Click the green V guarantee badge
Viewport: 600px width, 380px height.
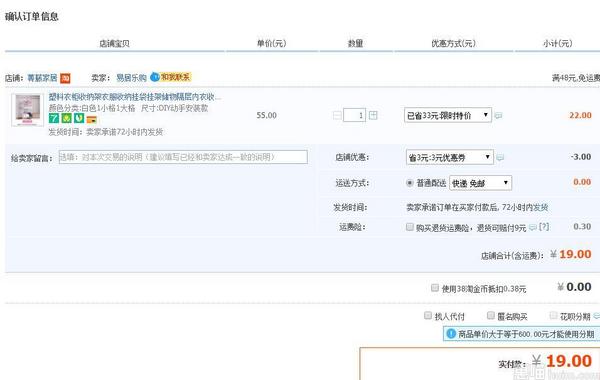[x=79, y=118]
